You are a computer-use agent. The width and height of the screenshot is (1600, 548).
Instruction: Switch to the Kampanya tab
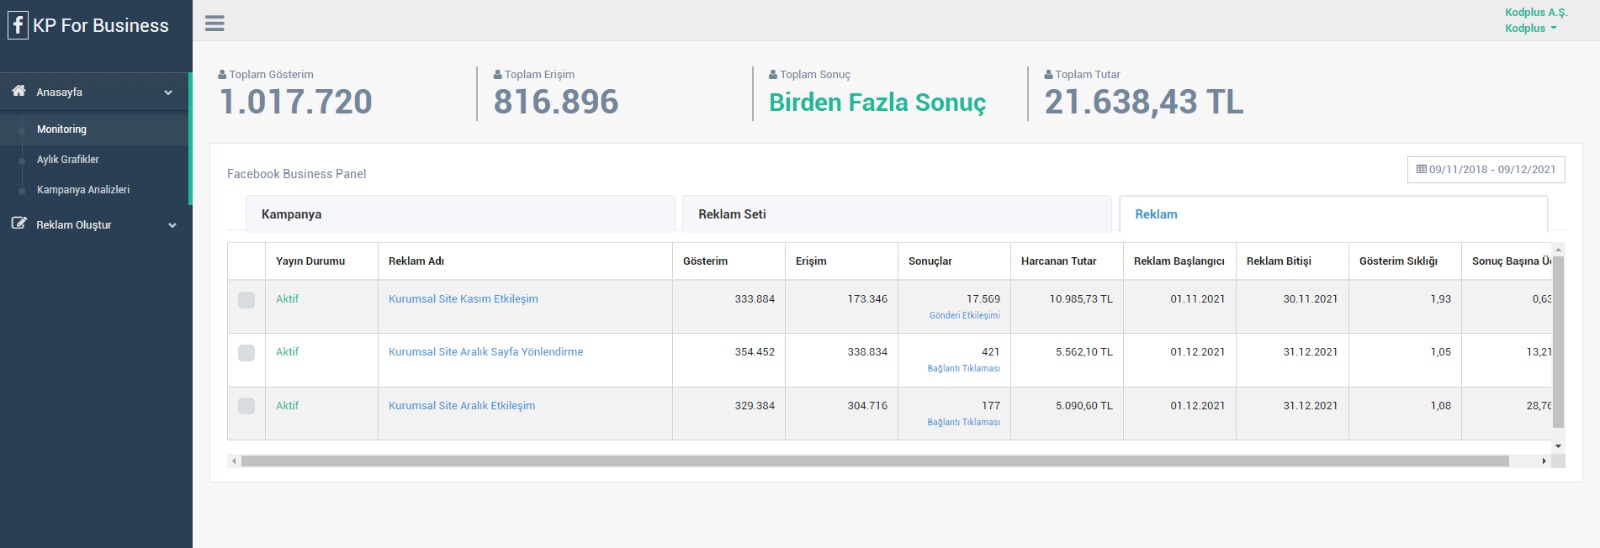tap(460, 214)
